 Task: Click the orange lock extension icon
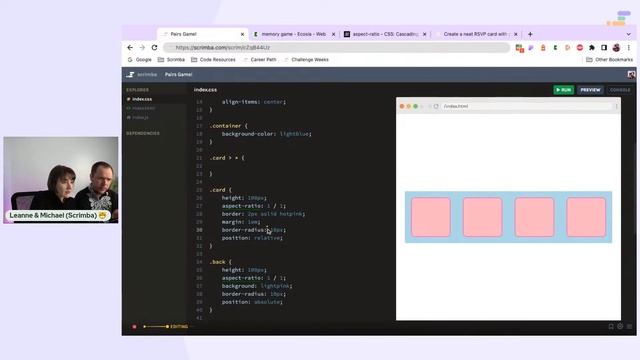click(543, 48)
